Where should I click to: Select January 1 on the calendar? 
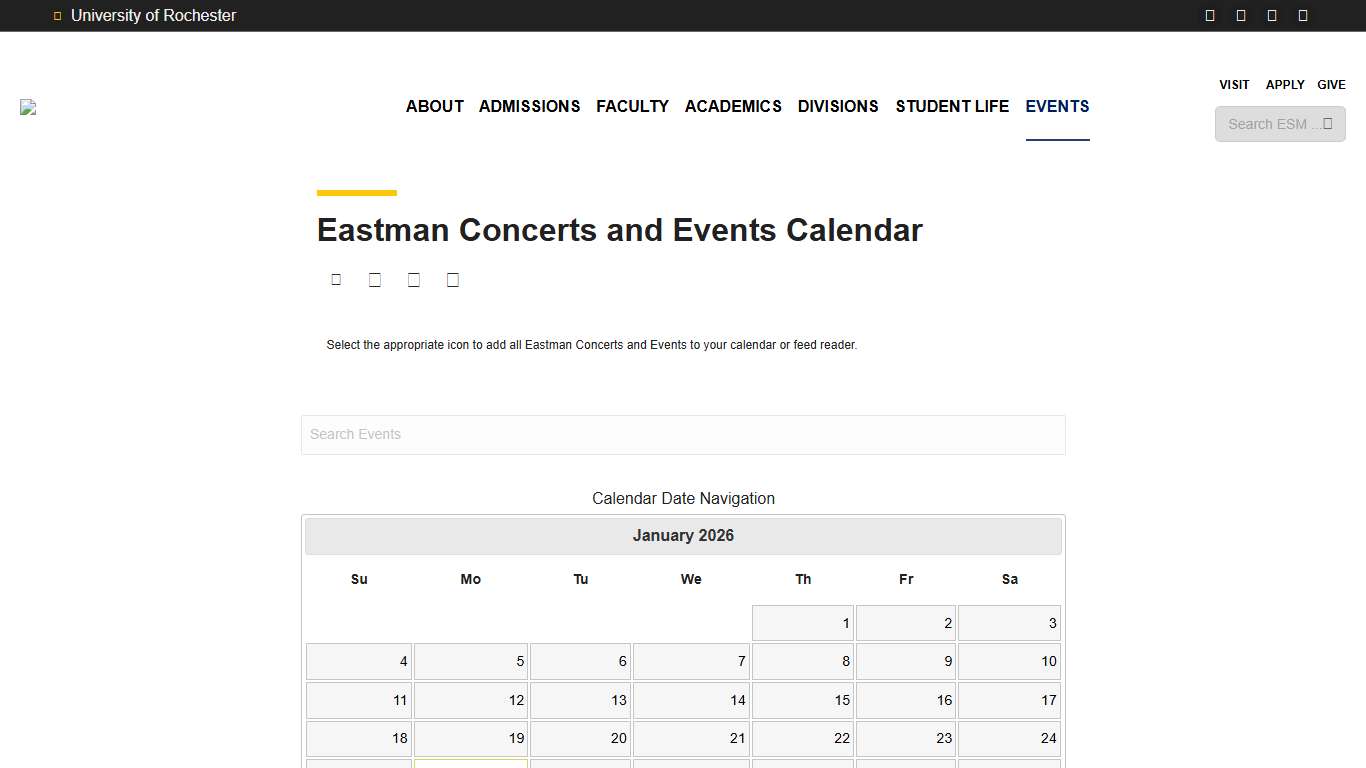(802, 622)
